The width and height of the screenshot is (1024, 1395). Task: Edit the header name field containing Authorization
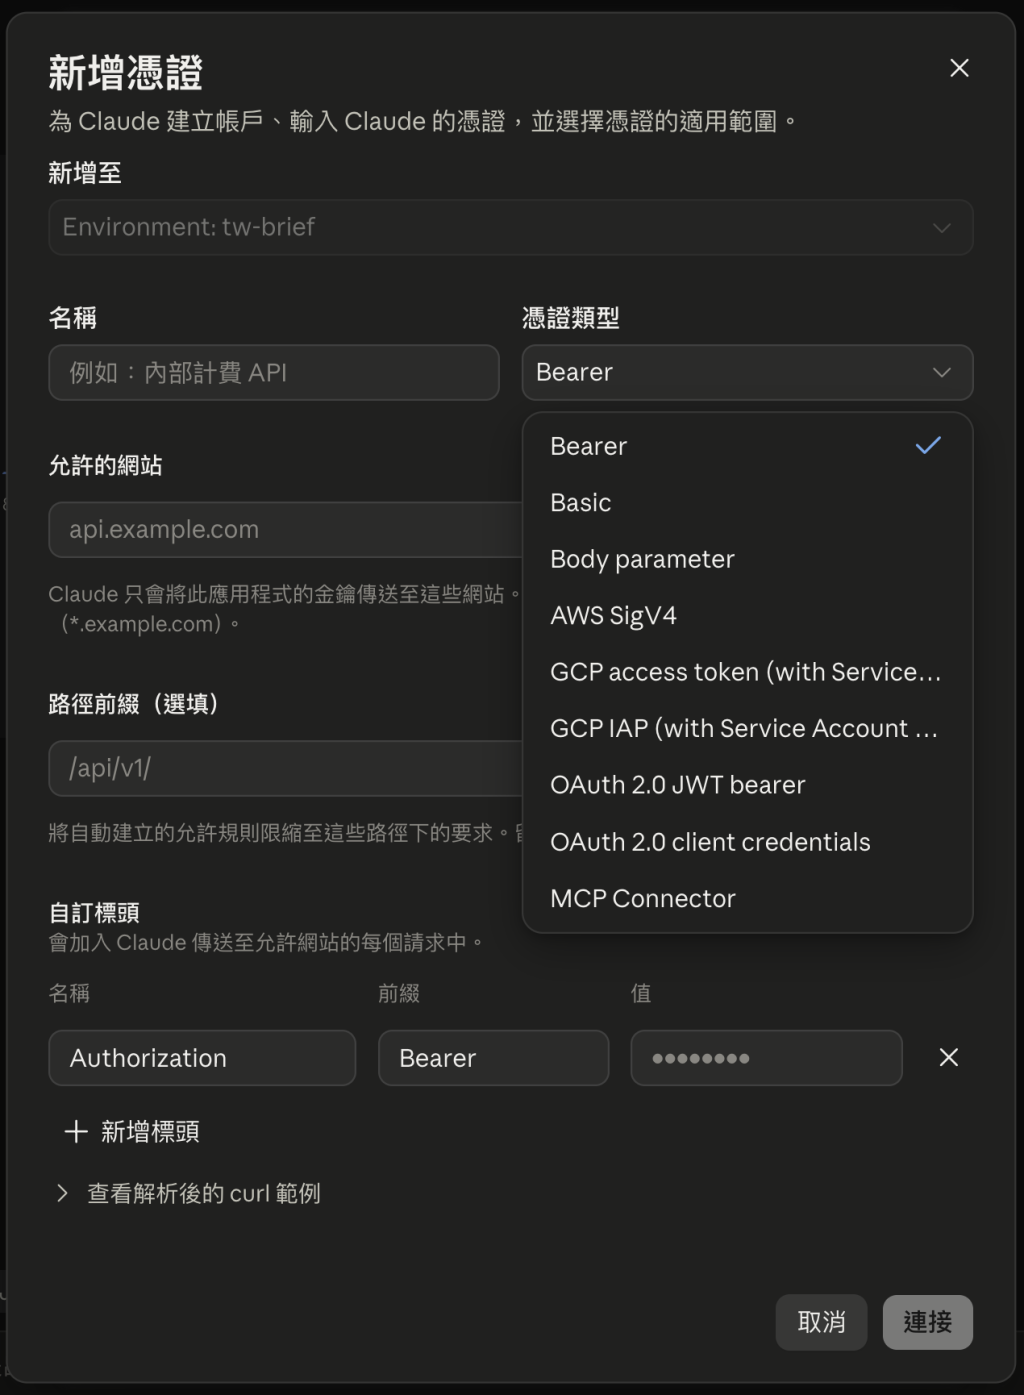(x=202, y=1058)
